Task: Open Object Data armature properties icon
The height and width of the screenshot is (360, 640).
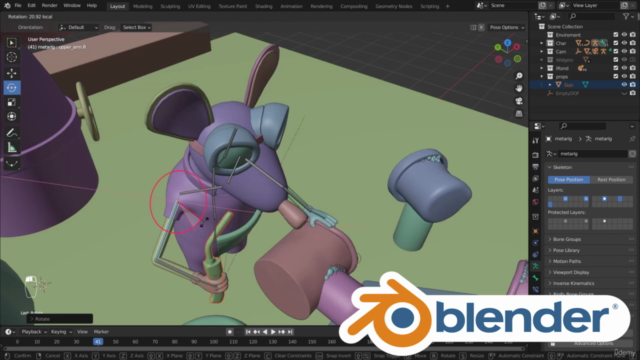Action: pos(536,266)
